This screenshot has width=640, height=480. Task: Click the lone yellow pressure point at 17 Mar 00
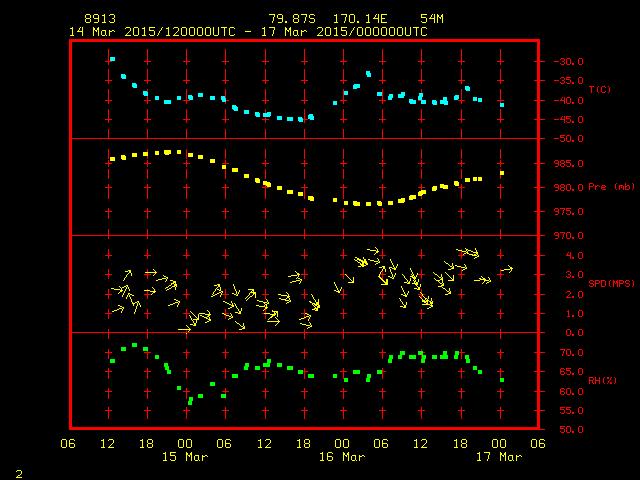502,173
